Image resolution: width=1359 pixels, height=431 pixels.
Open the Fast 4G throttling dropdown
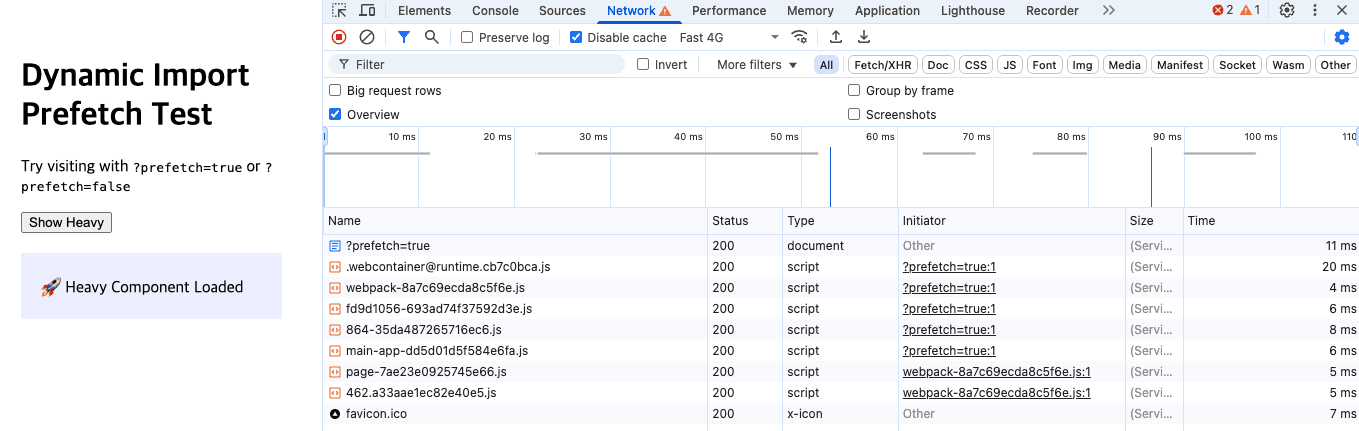tap(728, 38)
